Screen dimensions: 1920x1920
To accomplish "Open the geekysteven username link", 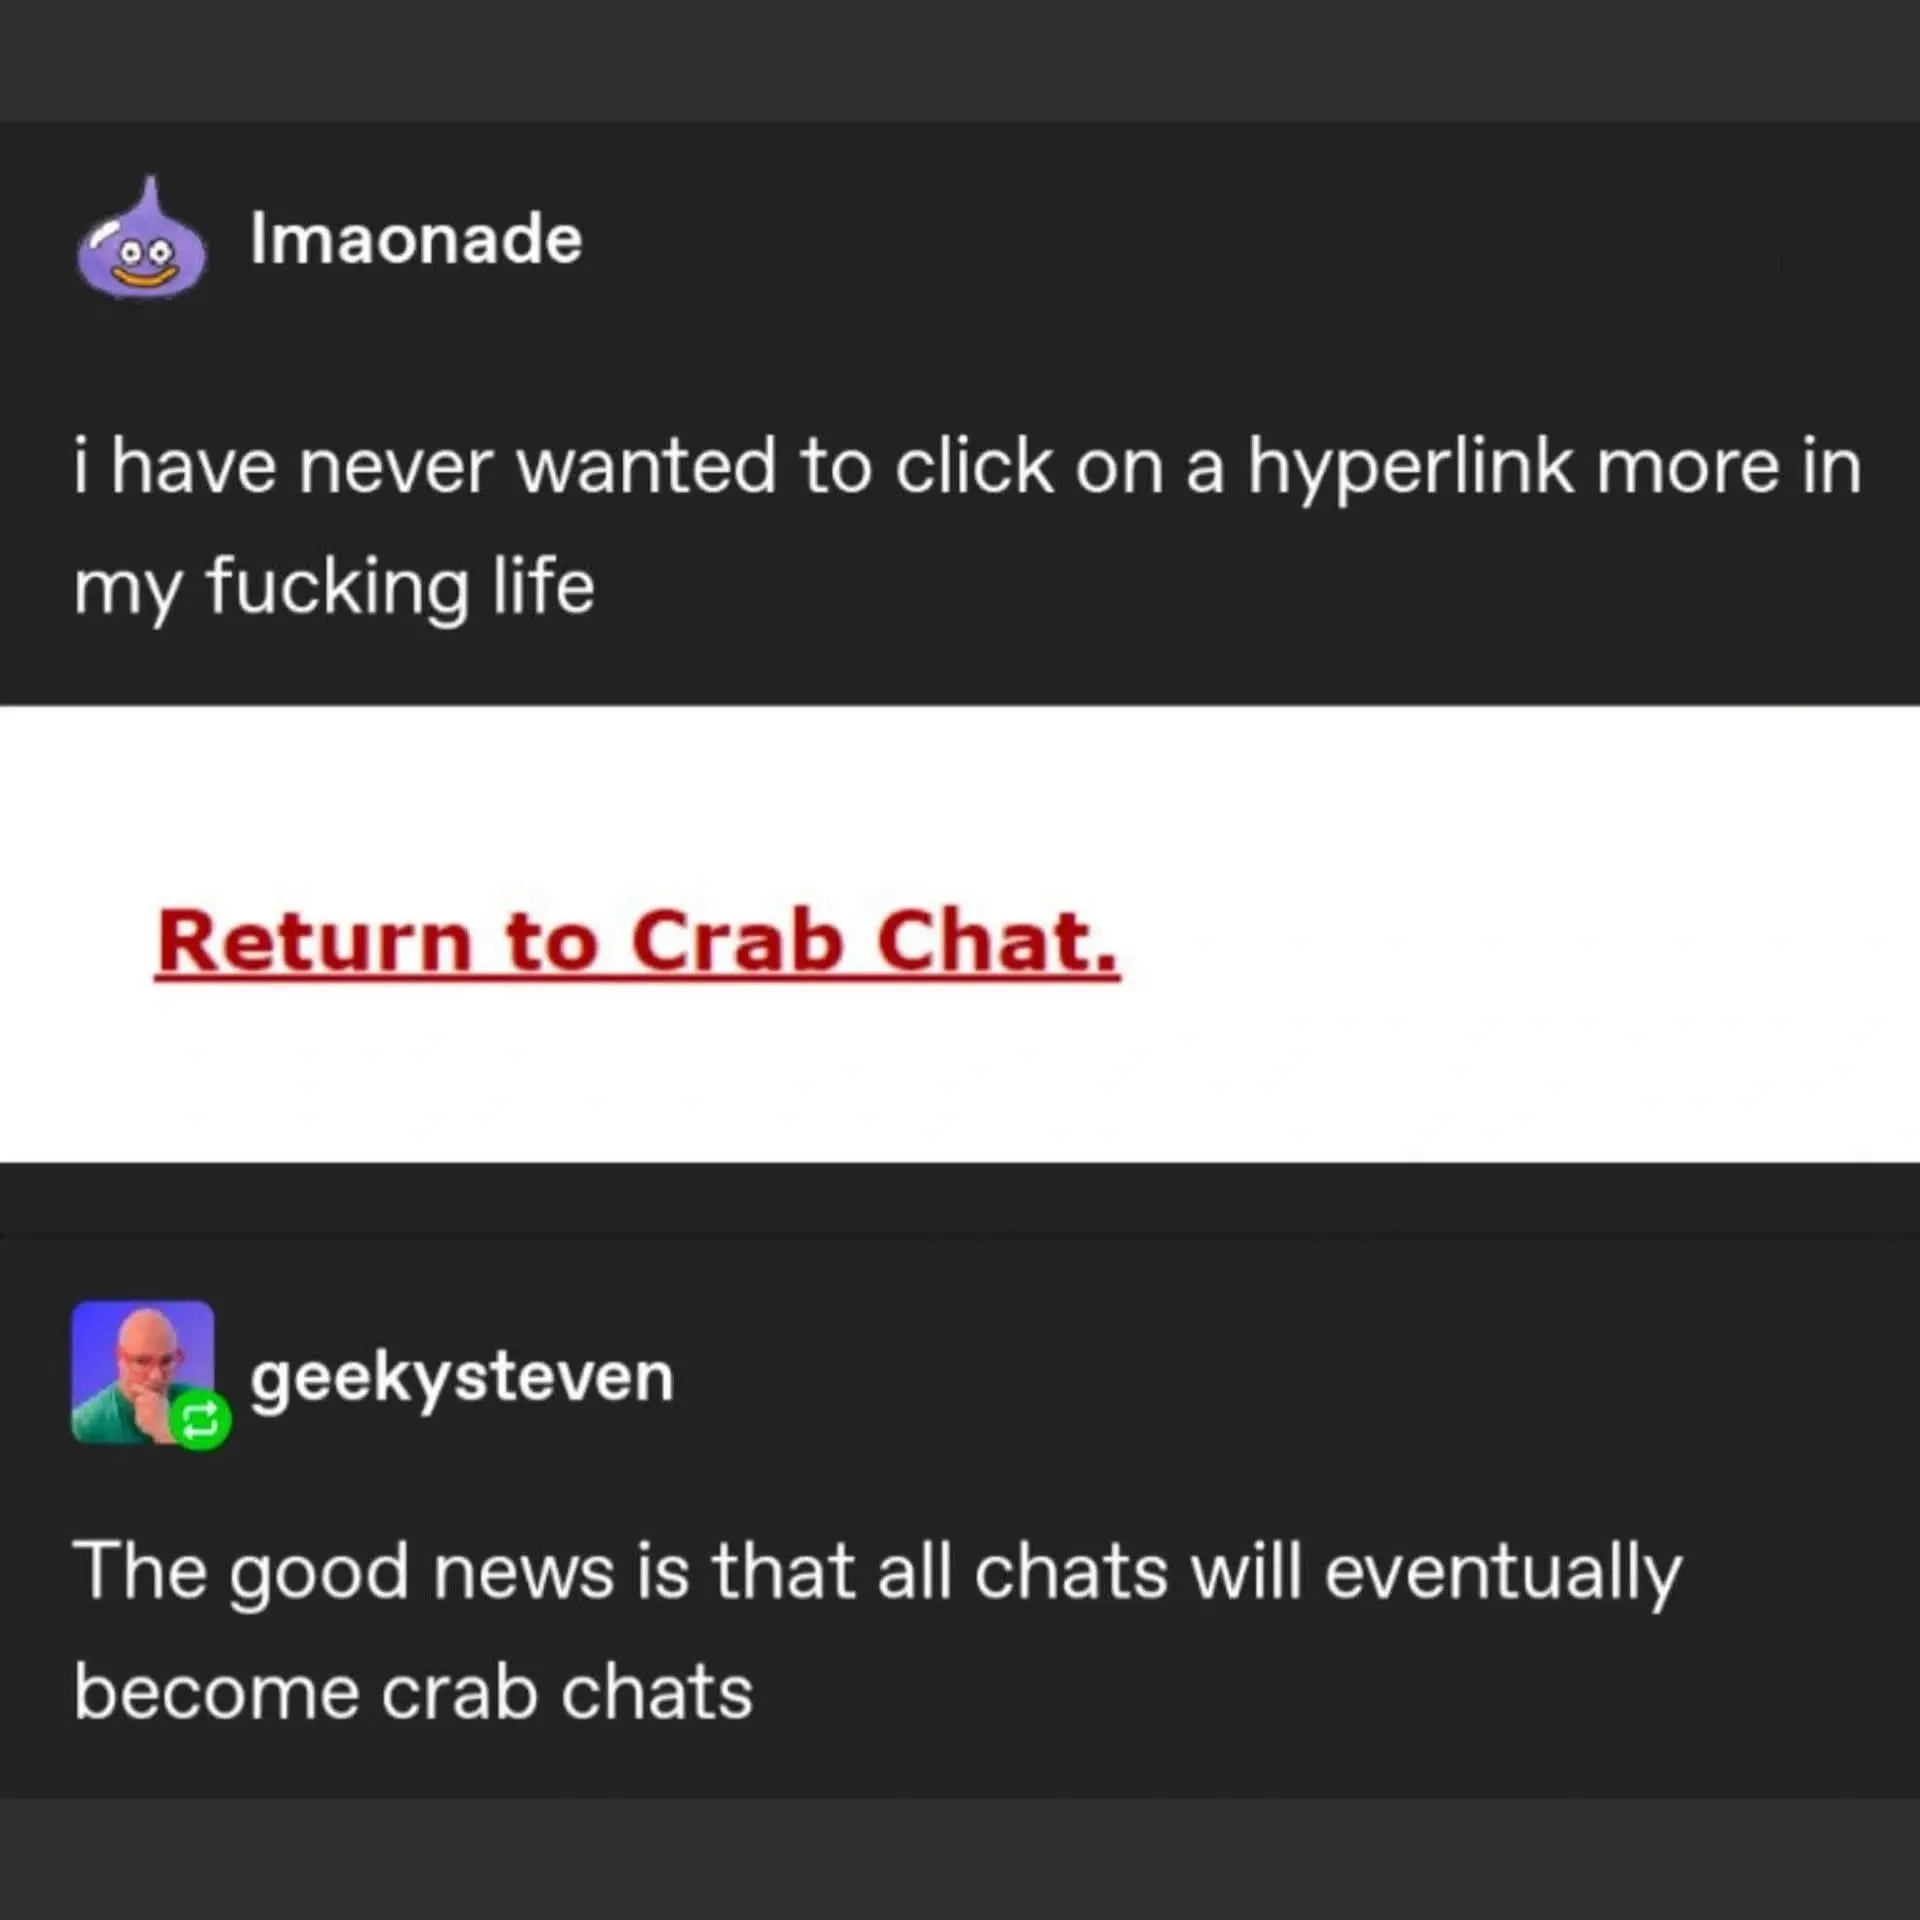I will pyautogui.click(x=461, y=1378).
